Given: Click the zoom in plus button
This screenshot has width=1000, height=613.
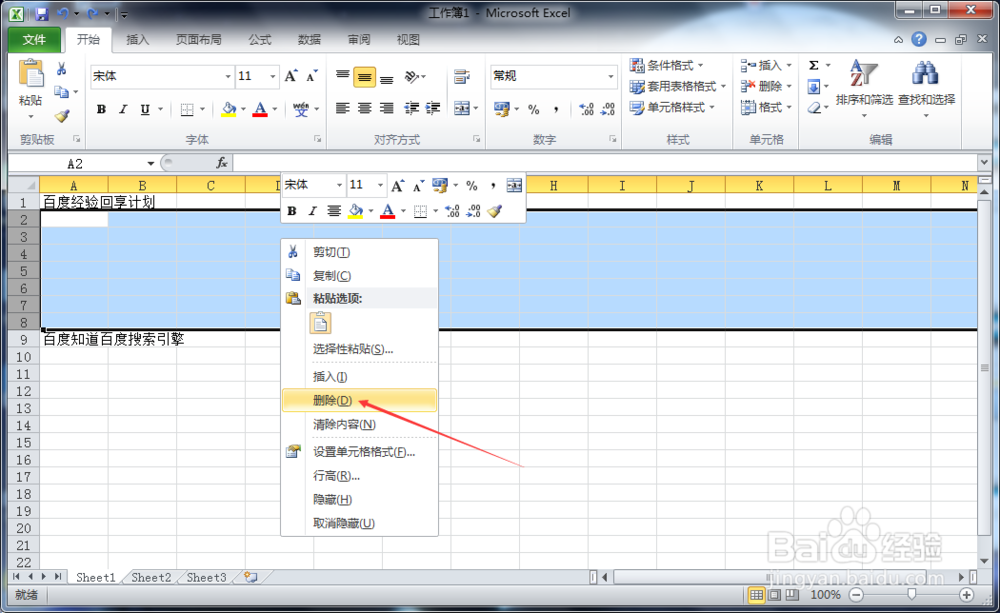Looking at the screenshot, I should 966,595.
